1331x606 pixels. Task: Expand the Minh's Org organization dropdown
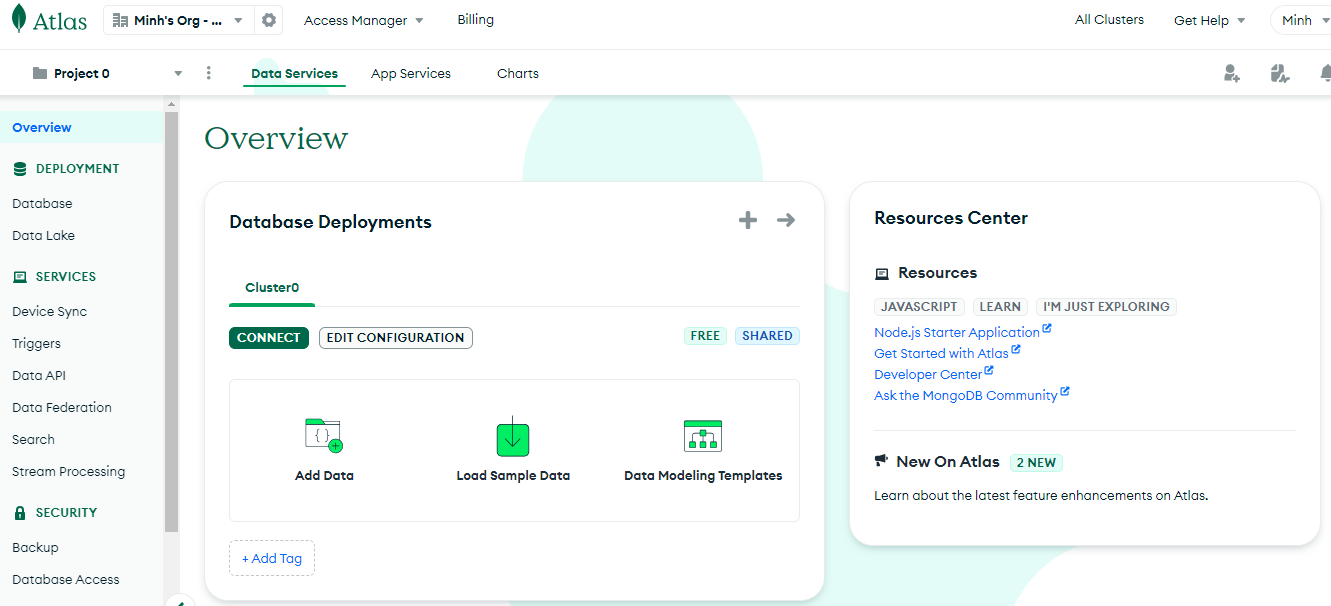238,21
